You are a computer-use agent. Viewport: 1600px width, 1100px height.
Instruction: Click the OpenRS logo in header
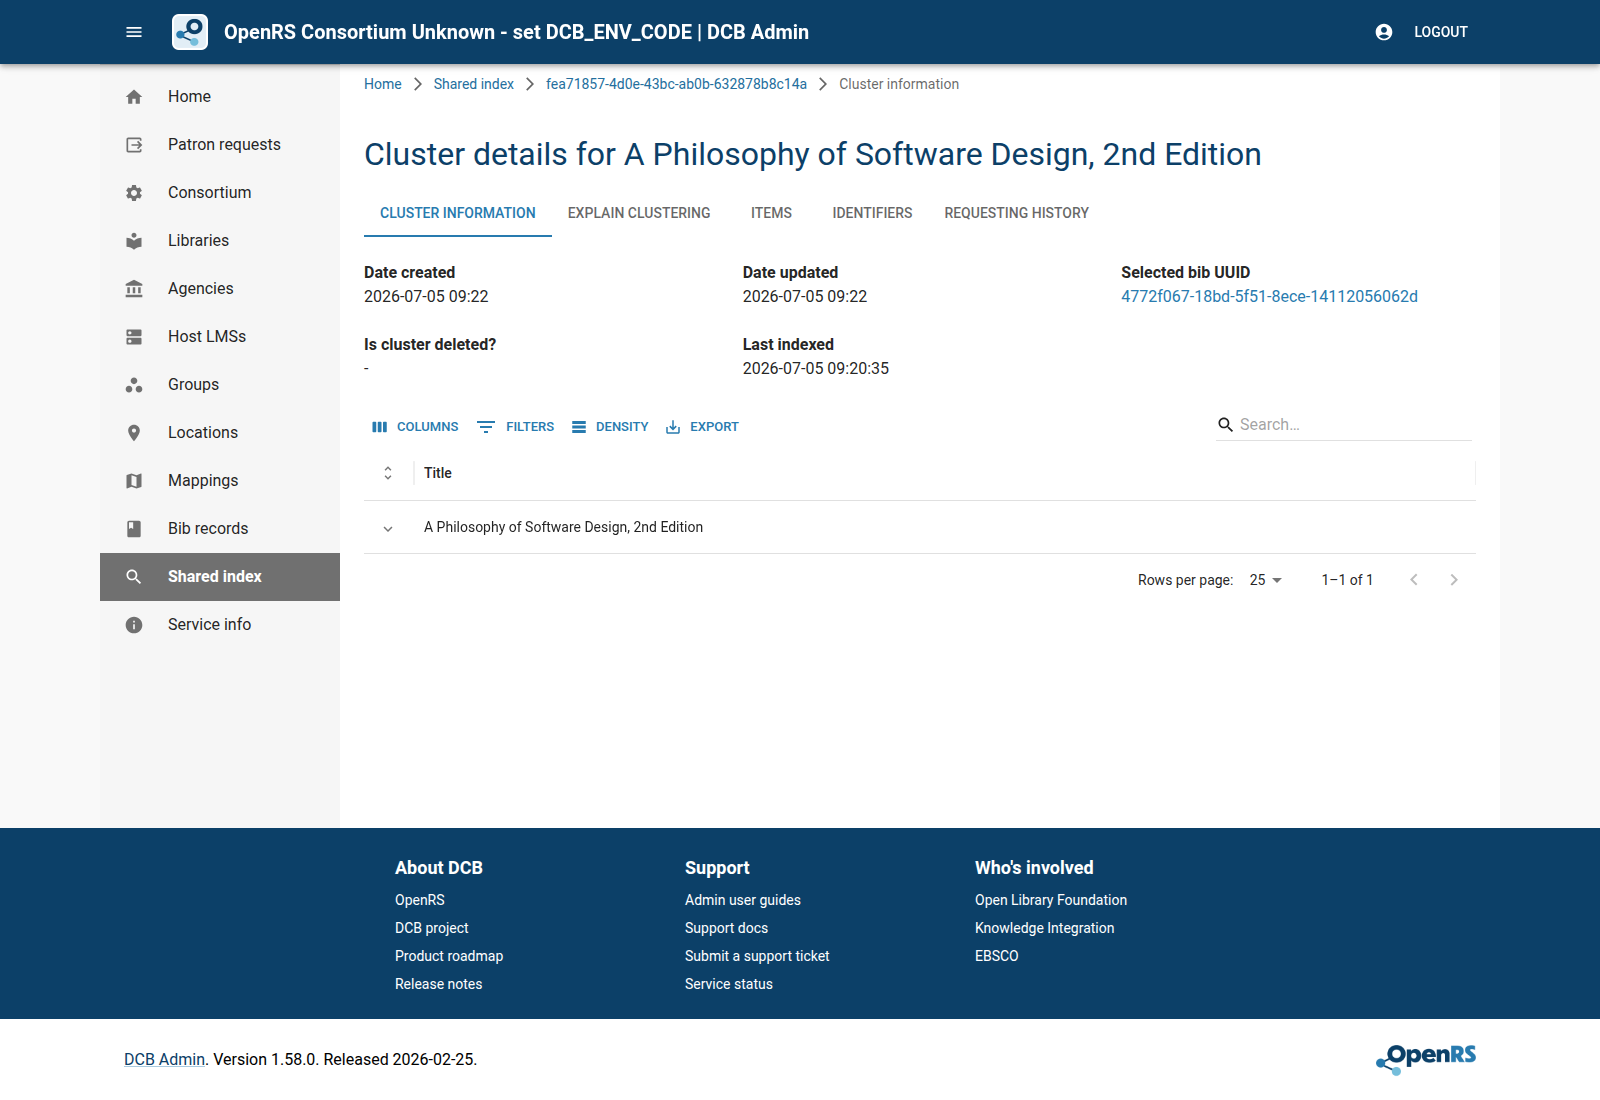pos(190,32)
